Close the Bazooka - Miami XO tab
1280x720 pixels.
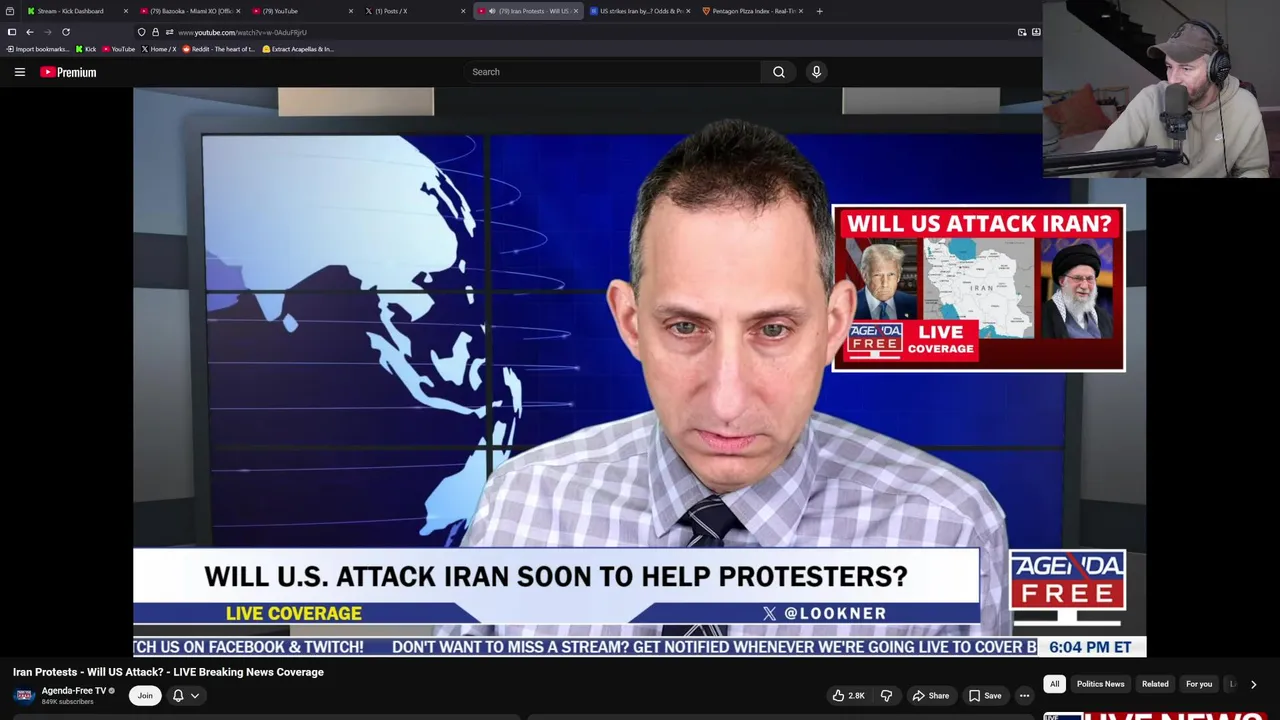point(238,11)
